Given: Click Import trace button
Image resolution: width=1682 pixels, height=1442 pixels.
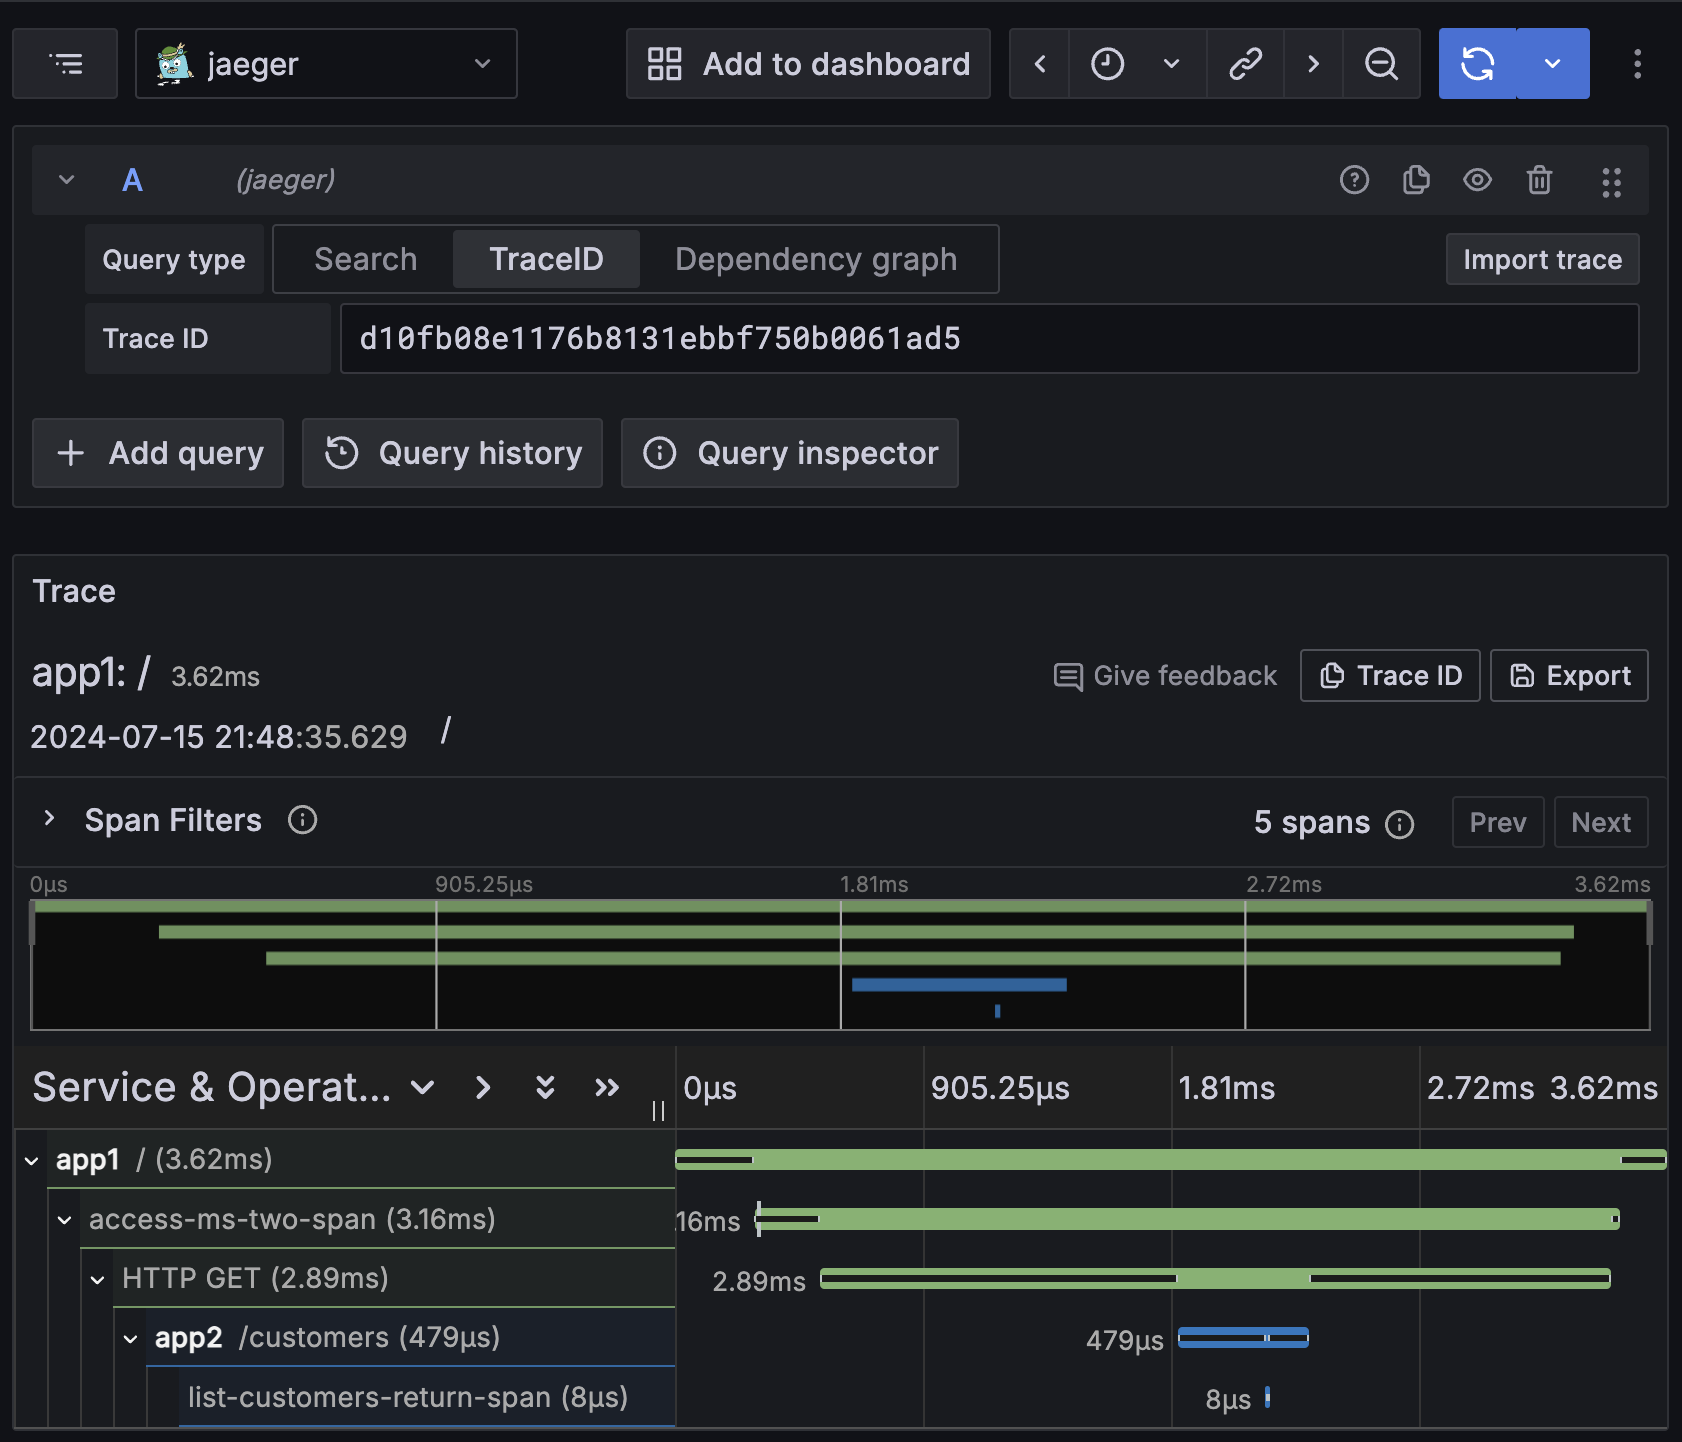Looking at the screenshot, I should (1542, 259).
